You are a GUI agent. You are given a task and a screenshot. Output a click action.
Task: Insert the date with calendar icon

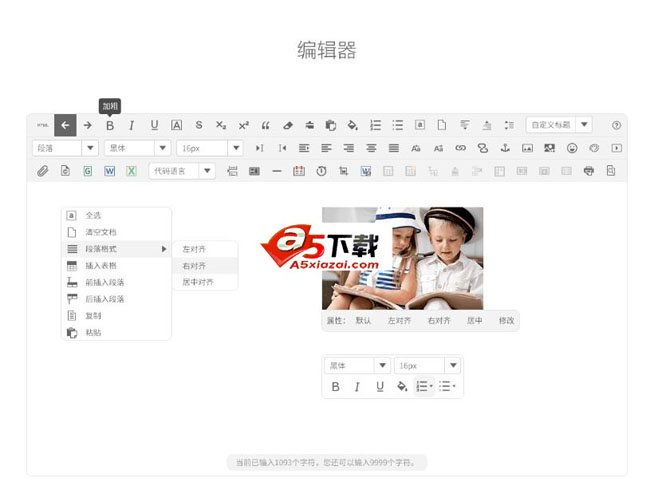click(x=299, y=171)
